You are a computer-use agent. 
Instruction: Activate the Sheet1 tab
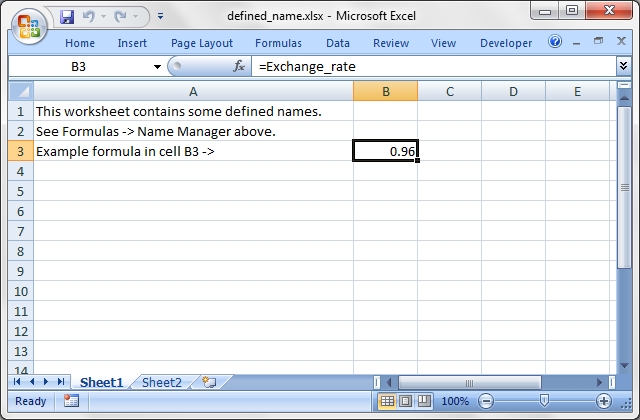[101, 382]
